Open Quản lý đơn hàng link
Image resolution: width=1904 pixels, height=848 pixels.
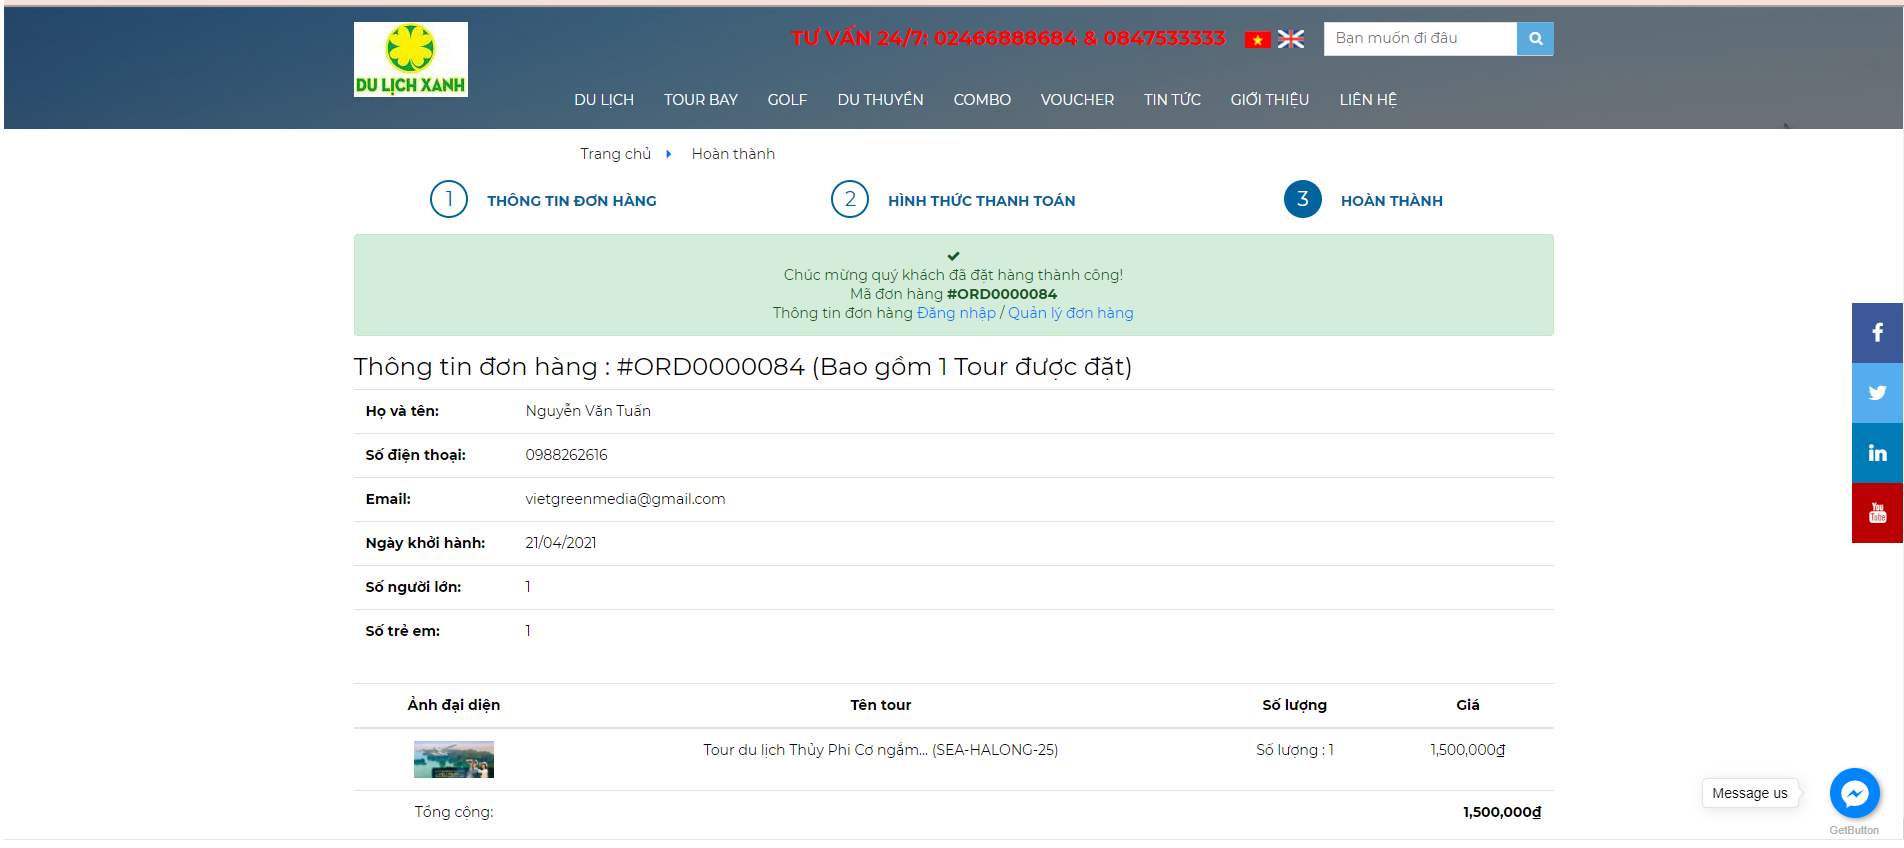pyautogui.click(x=1070, y=313)
